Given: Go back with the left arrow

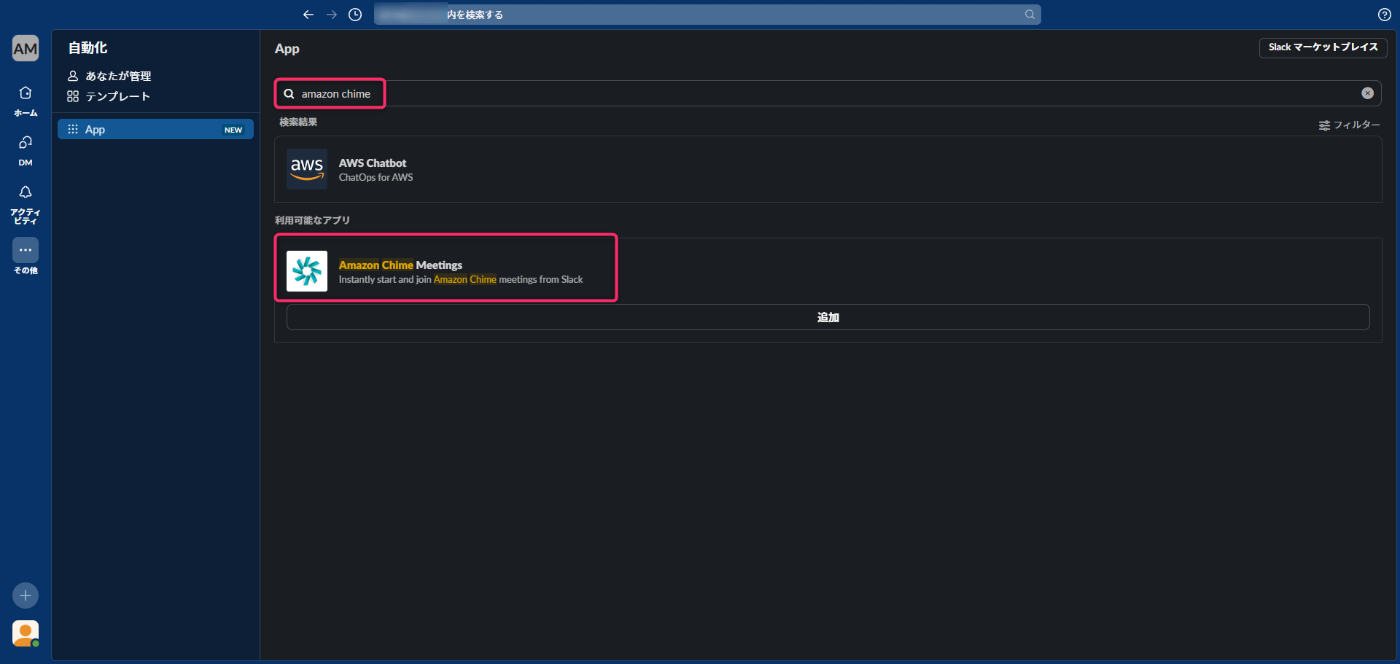Looking at the screenshot, I should click(308, 14).
